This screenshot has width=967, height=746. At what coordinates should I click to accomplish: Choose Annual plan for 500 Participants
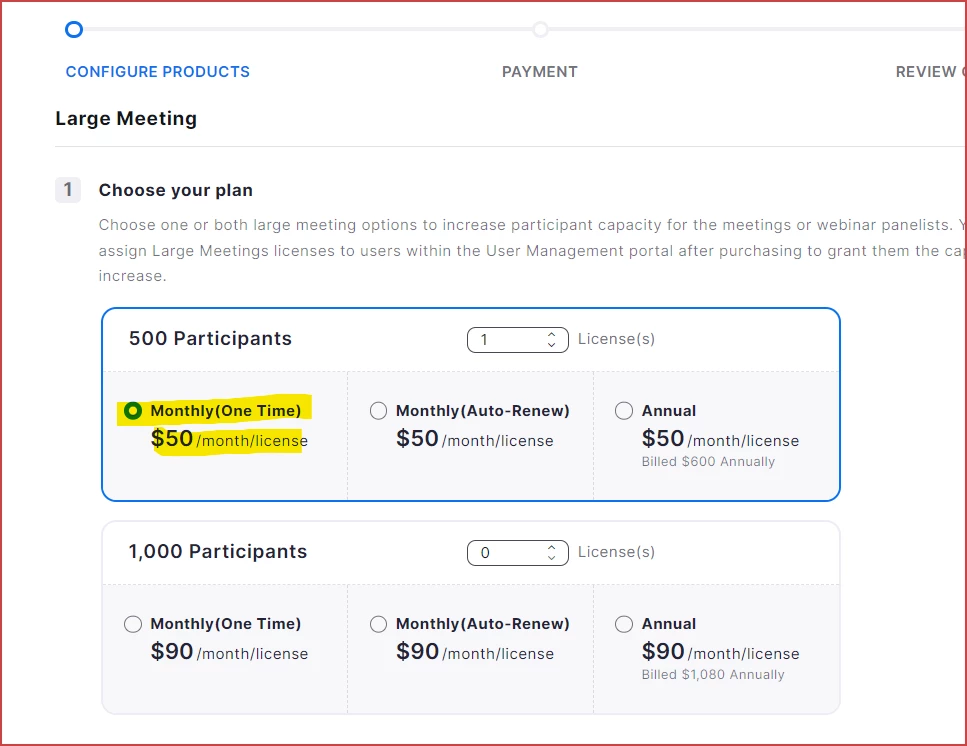tap(624, 411)
